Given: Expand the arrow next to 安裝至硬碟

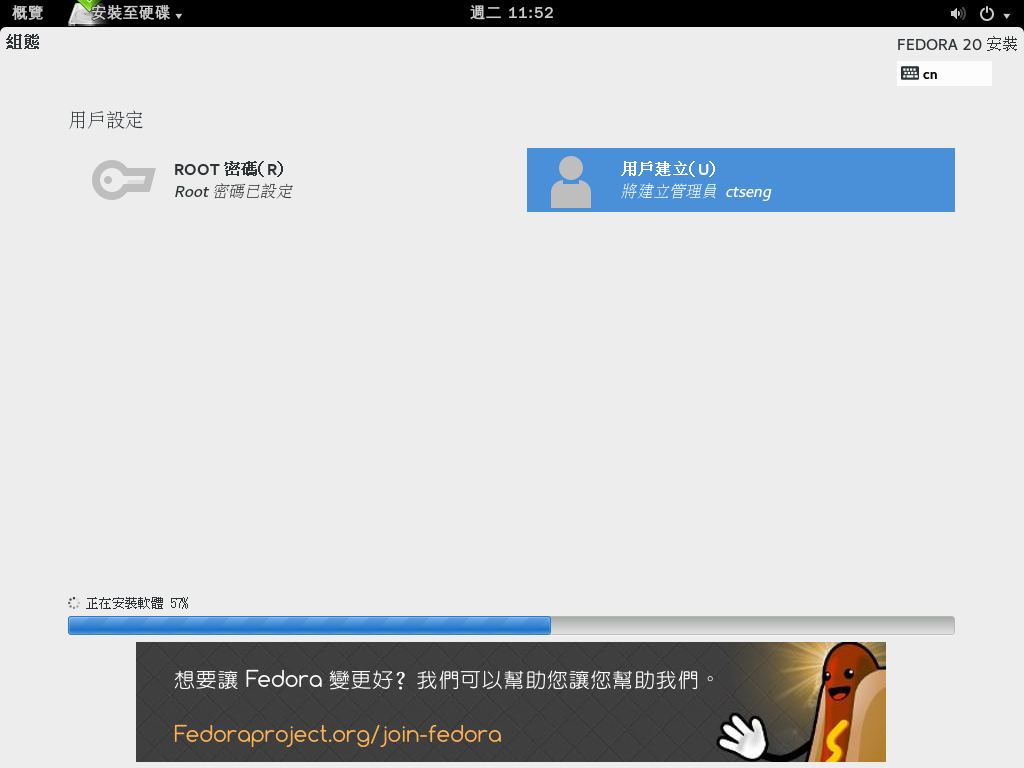Looking at the screenshot, I should [x=179, y=16].
